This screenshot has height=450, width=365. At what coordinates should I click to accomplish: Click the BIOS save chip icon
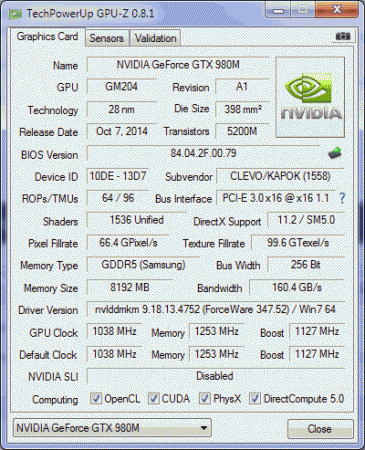(335, 153)
